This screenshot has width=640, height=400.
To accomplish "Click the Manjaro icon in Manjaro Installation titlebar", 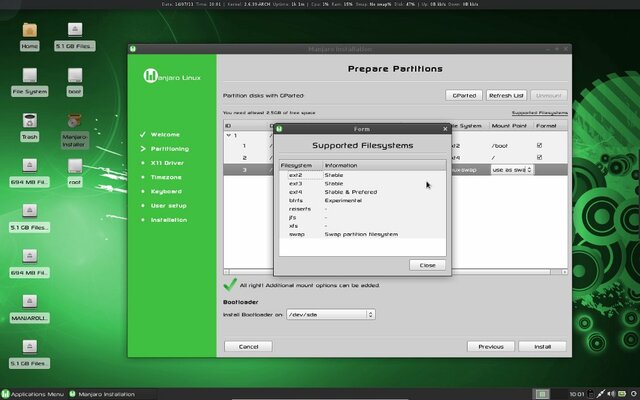I will pos(133,49).
